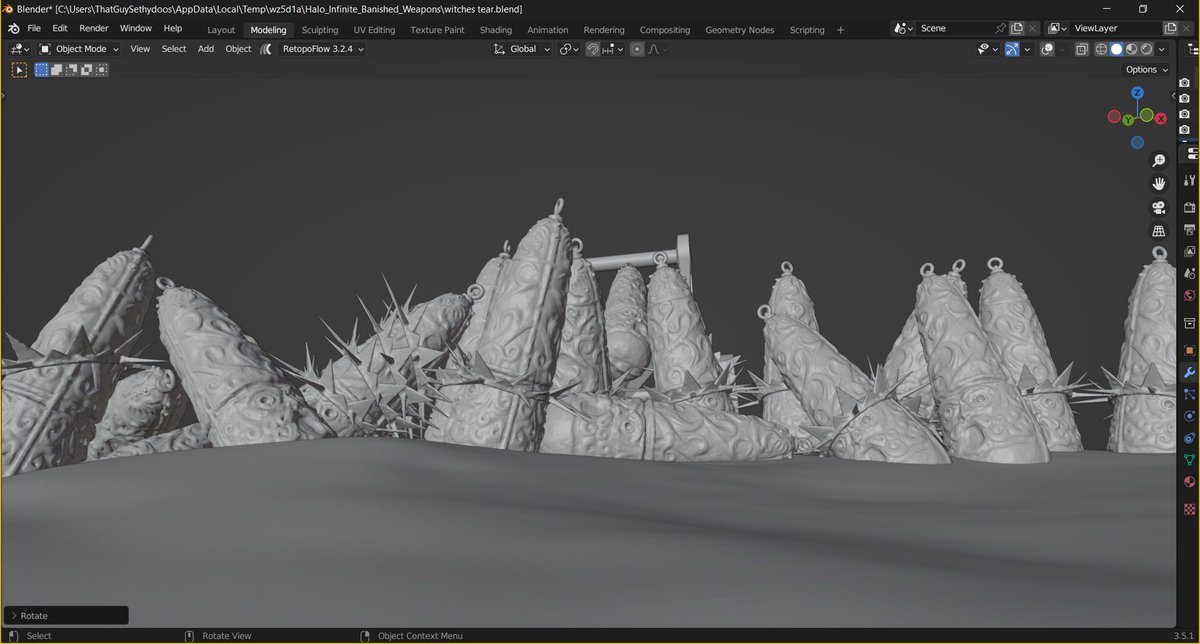1200x644 pixels.
Task: Switch to the UV Editing workspace tab
Action: click(x=374, y=30)
